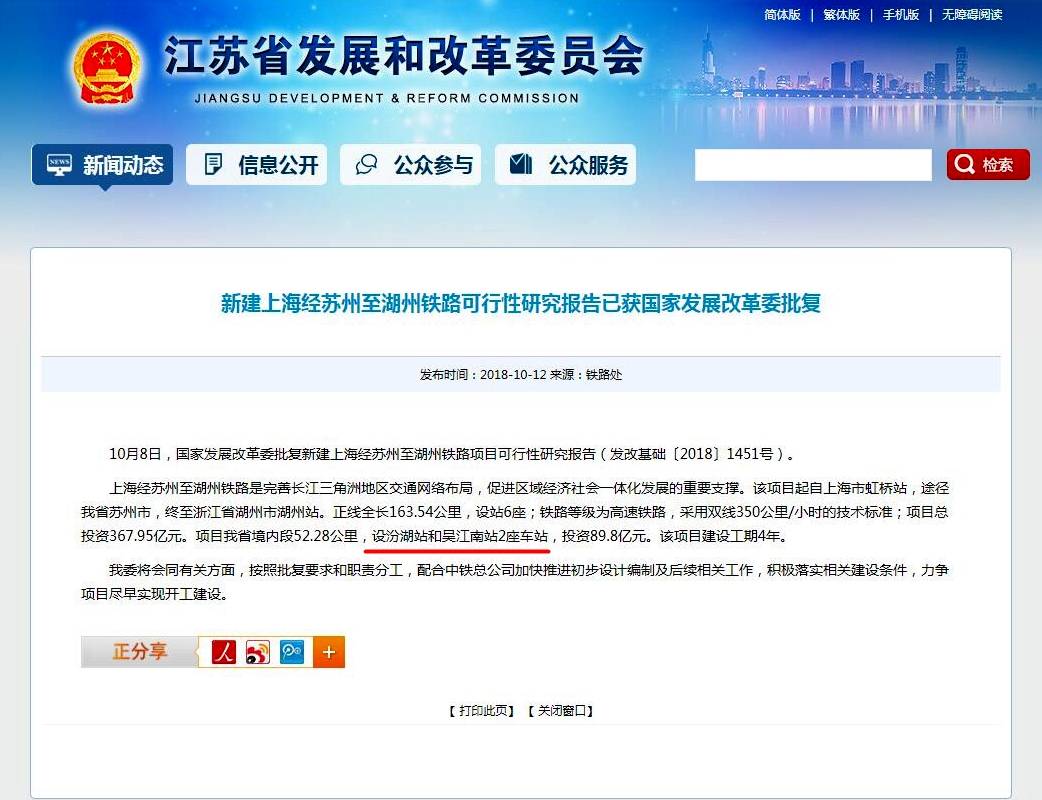This screenshot has width=1042, height=800.
Task: Click the blue article headline title
Action: (520, 304)
